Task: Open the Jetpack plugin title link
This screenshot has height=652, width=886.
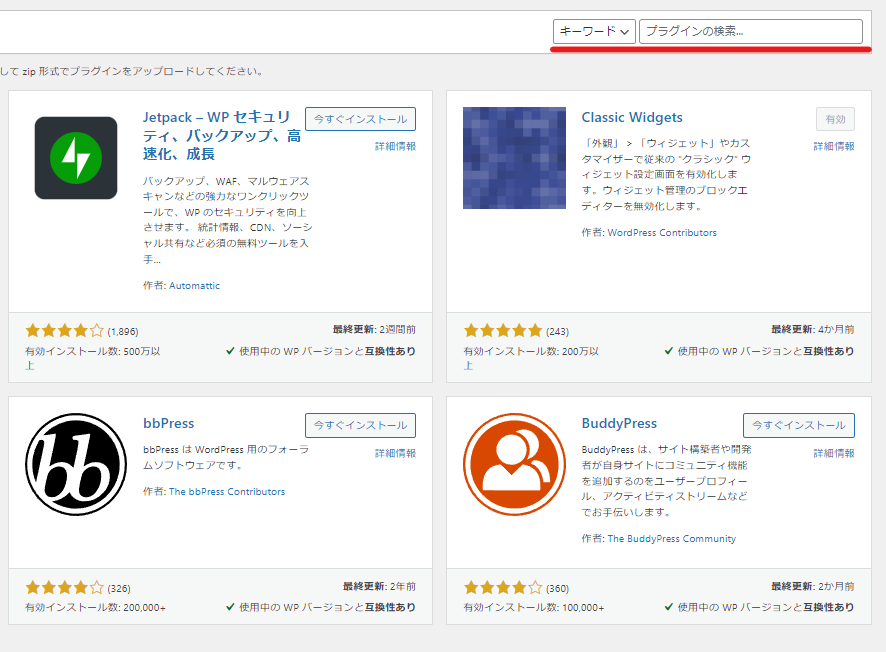Action: 222,135
